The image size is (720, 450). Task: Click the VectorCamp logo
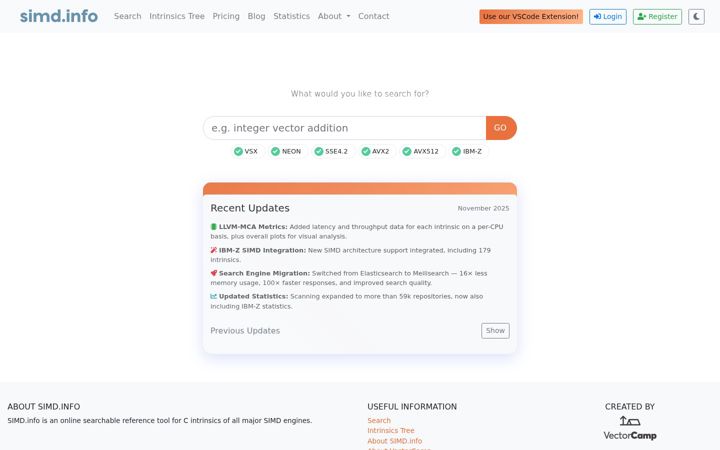[x=630, y=428]
